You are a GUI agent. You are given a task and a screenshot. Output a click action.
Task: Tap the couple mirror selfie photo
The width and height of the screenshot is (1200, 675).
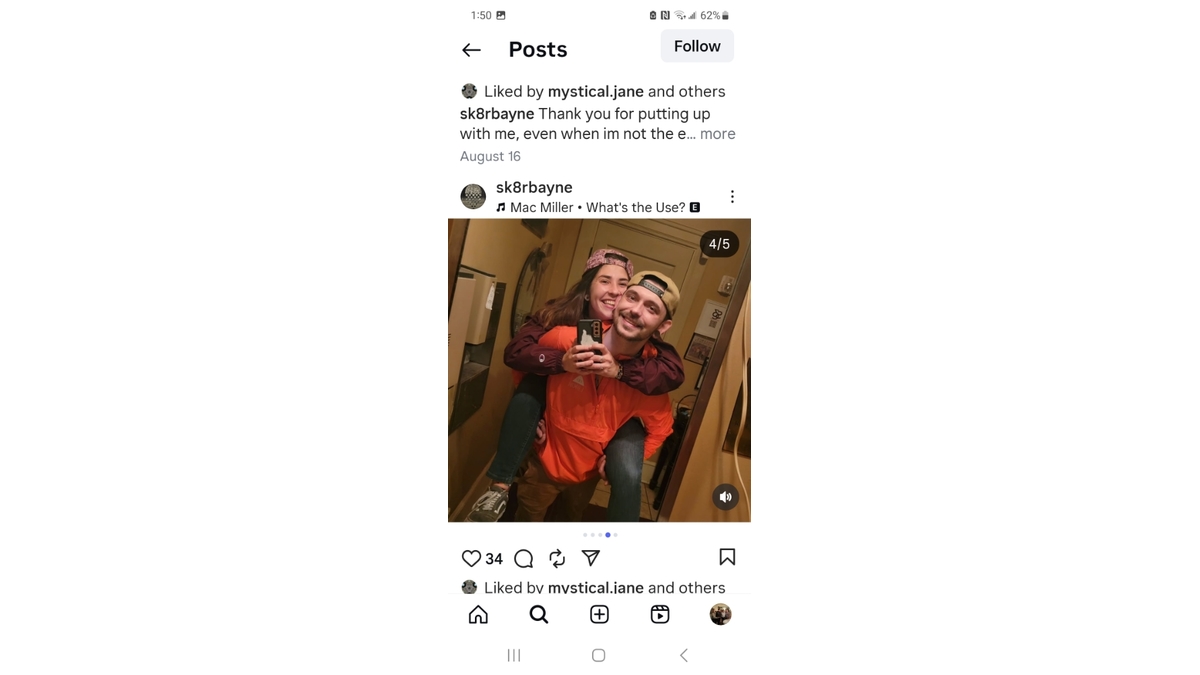599,370
